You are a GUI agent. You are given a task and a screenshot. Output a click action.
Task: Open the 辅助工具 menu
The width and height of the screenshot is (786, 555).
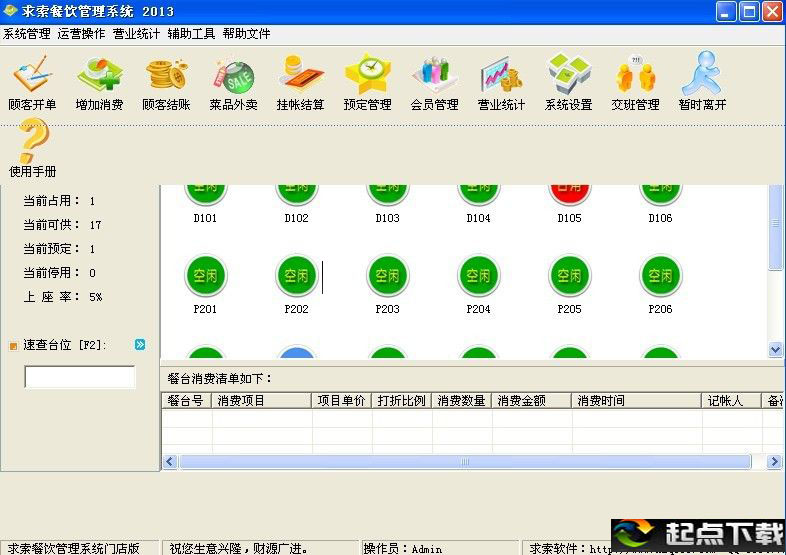pyautogui.click(x=191, y=34)
